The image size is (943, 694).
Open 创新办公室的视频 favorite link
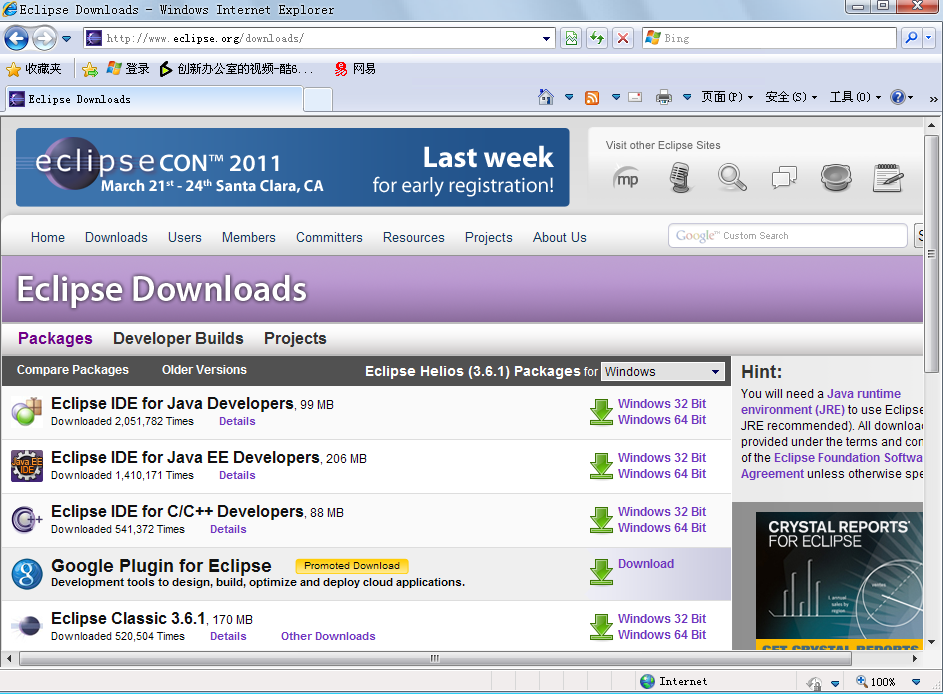click(x=236, y=69)
